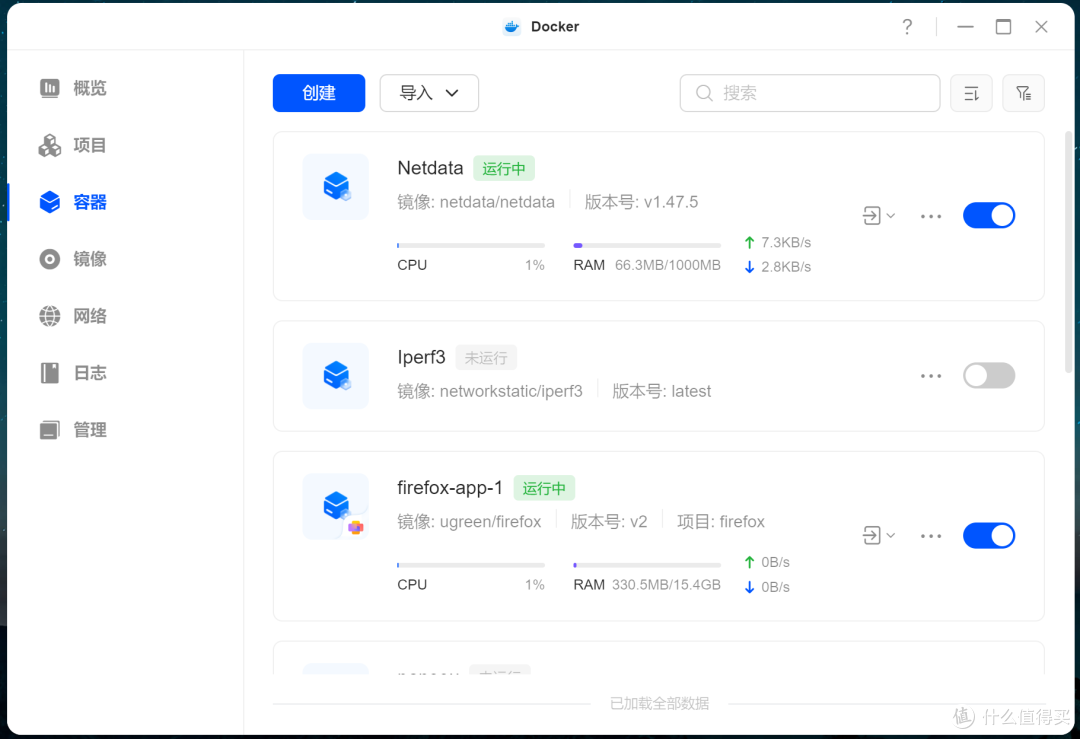Viewport: 1080px width, 739px height.
Task: Click the ugreen/firefox image text
Action: [490, 522]
